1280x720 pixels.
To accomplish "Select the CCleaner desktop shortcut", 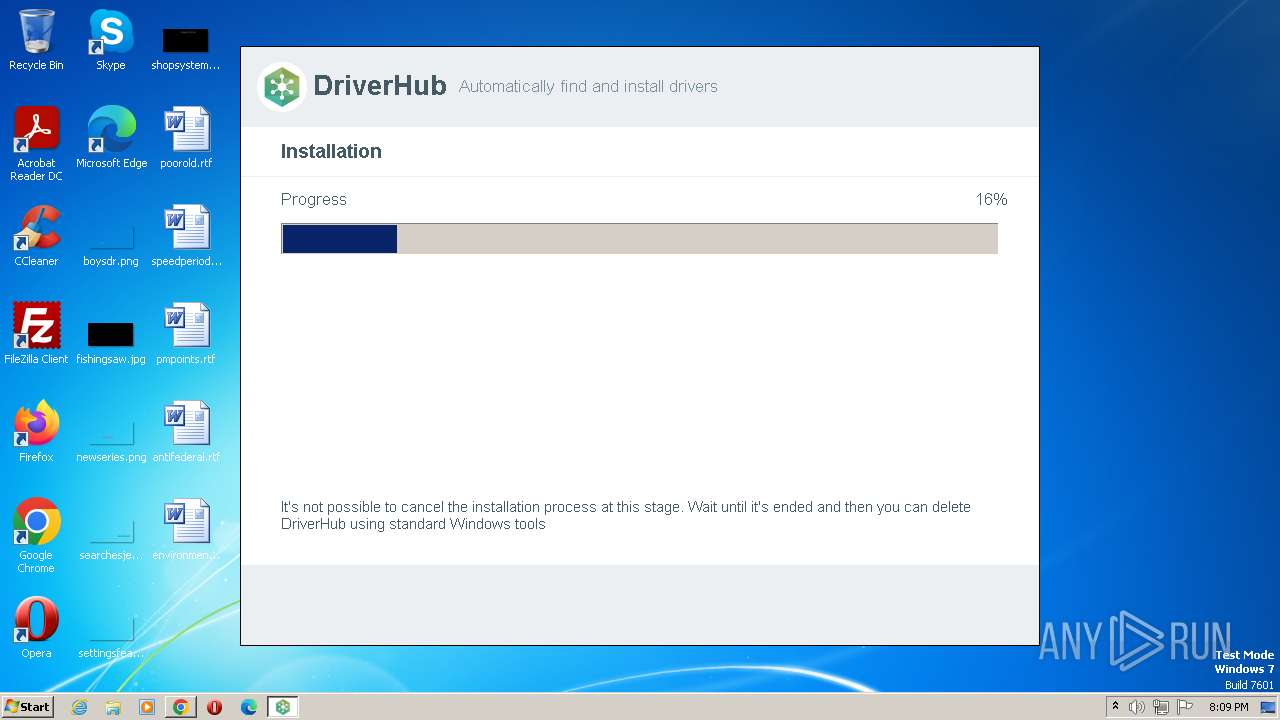I will click(x=36, y=235).
